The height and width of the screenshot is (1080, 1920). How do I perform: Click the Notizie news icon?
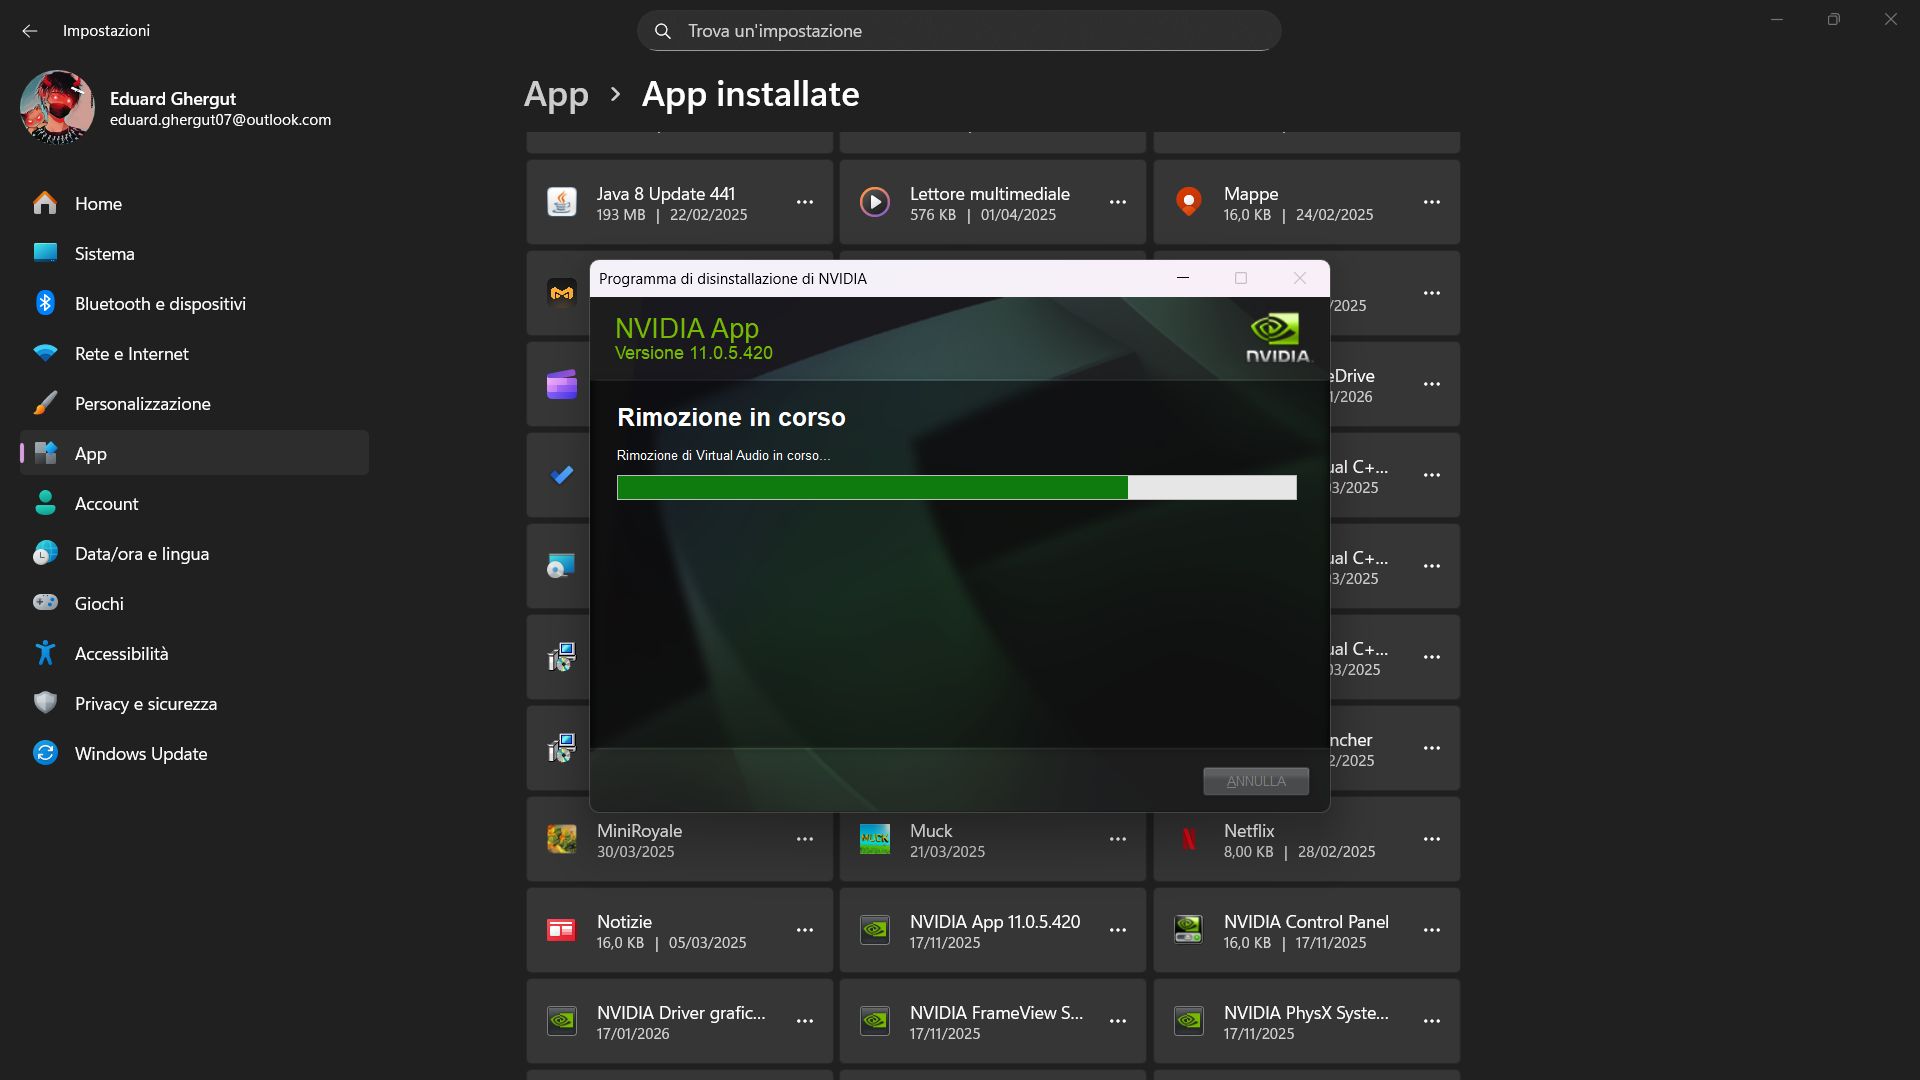tap(562, 930)
